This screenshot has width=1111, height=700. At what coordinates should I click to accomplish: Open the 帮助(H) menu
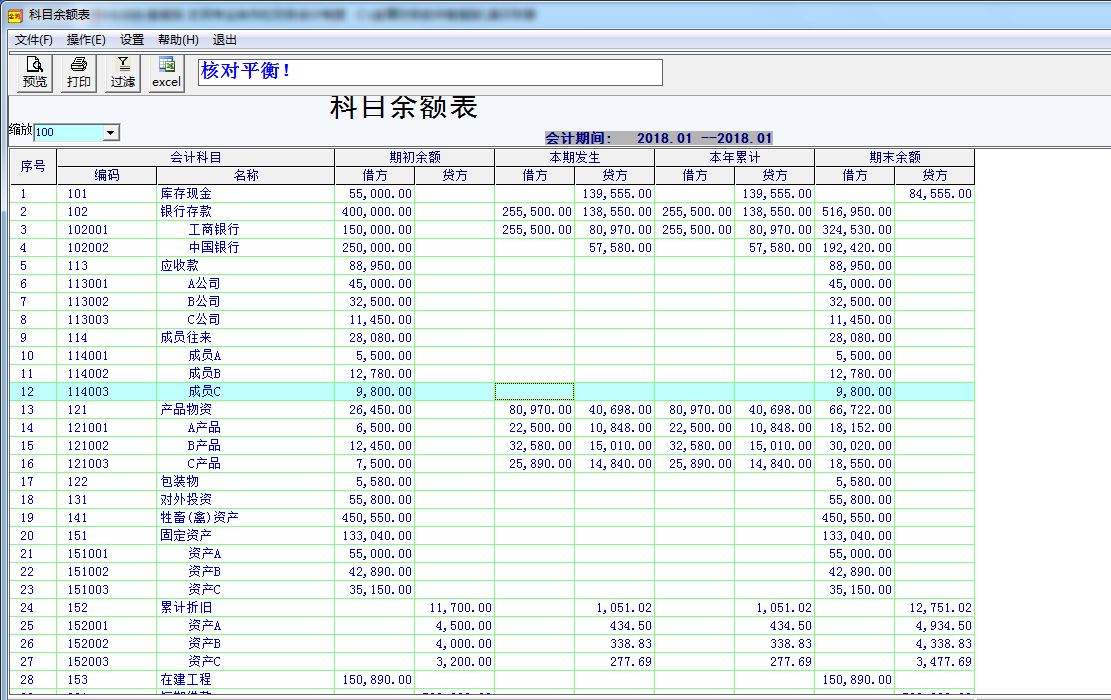tap(178, 40)
